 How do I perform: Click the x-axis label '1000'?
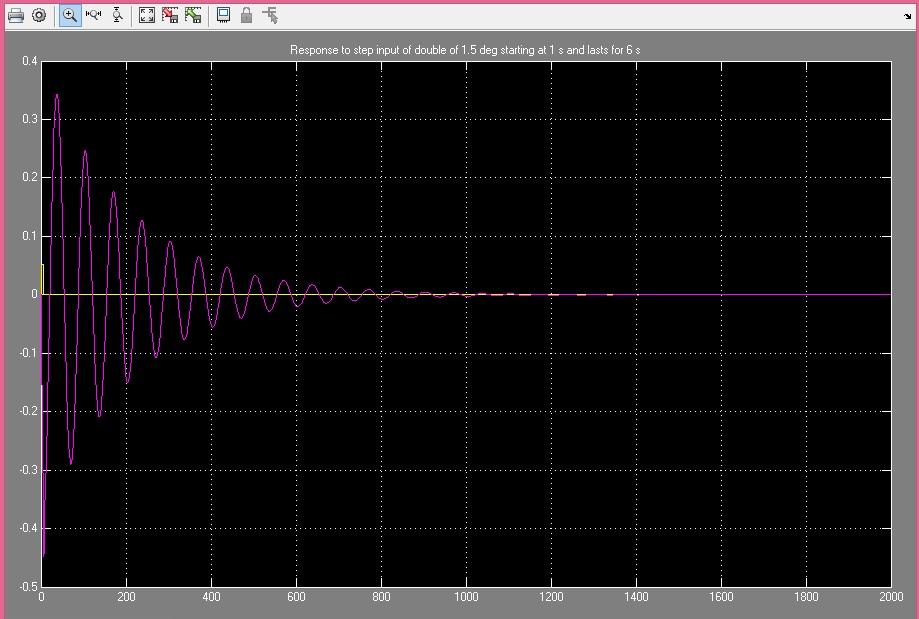466,597
